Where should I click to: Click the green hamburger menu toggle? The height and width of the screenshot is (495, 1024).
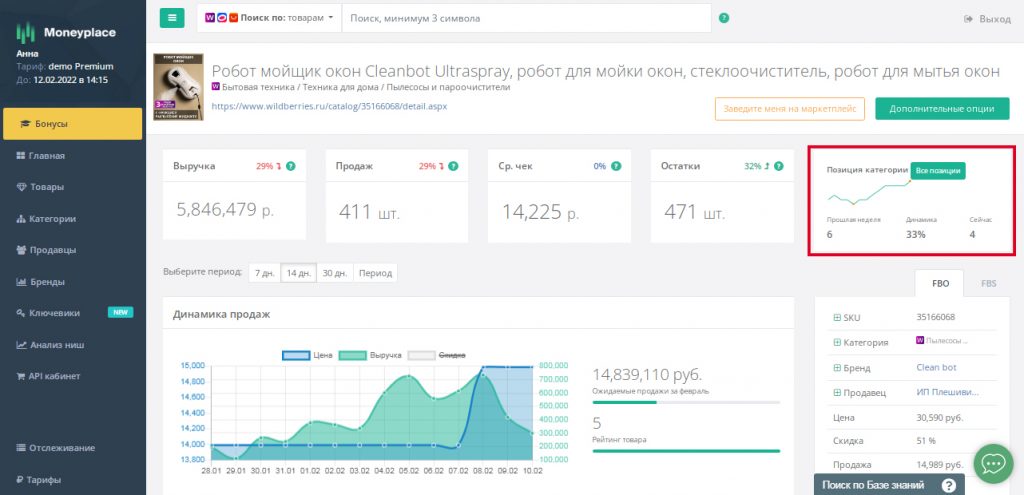tap(172, 18)
